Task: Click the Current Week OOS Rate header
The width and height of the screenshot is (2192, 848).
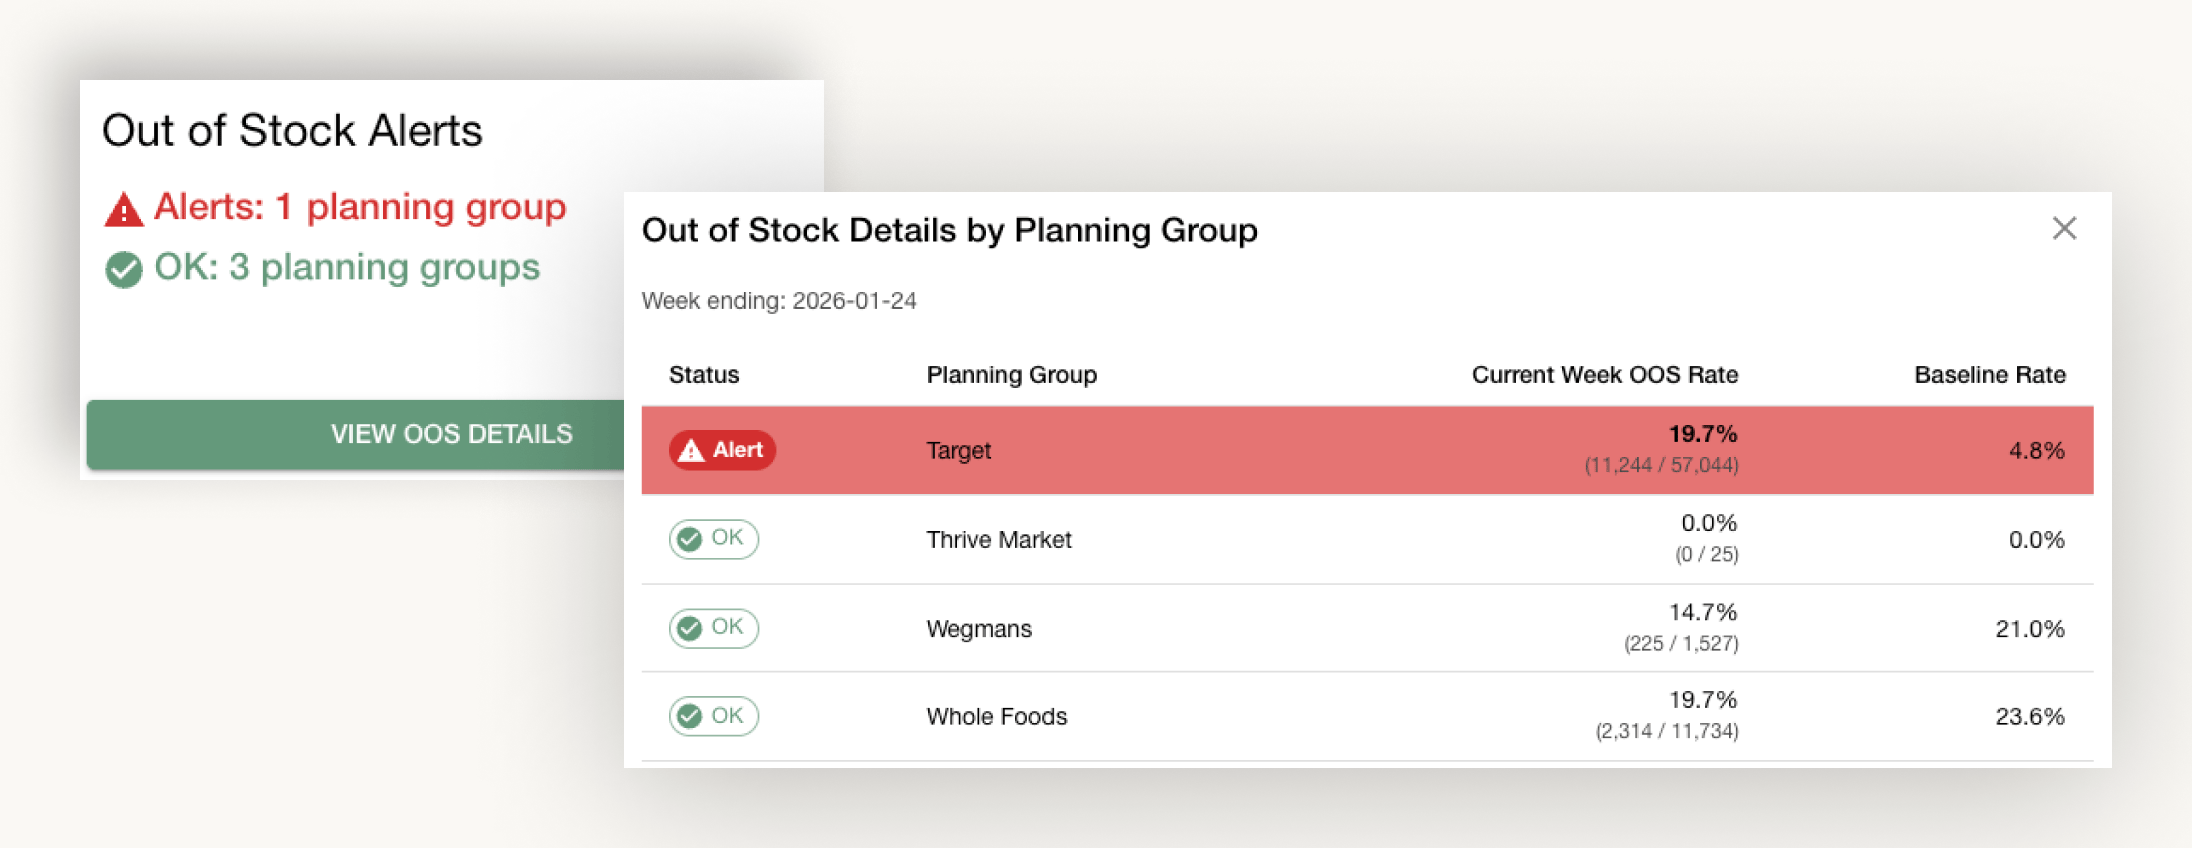Action: coord(1604,375)
